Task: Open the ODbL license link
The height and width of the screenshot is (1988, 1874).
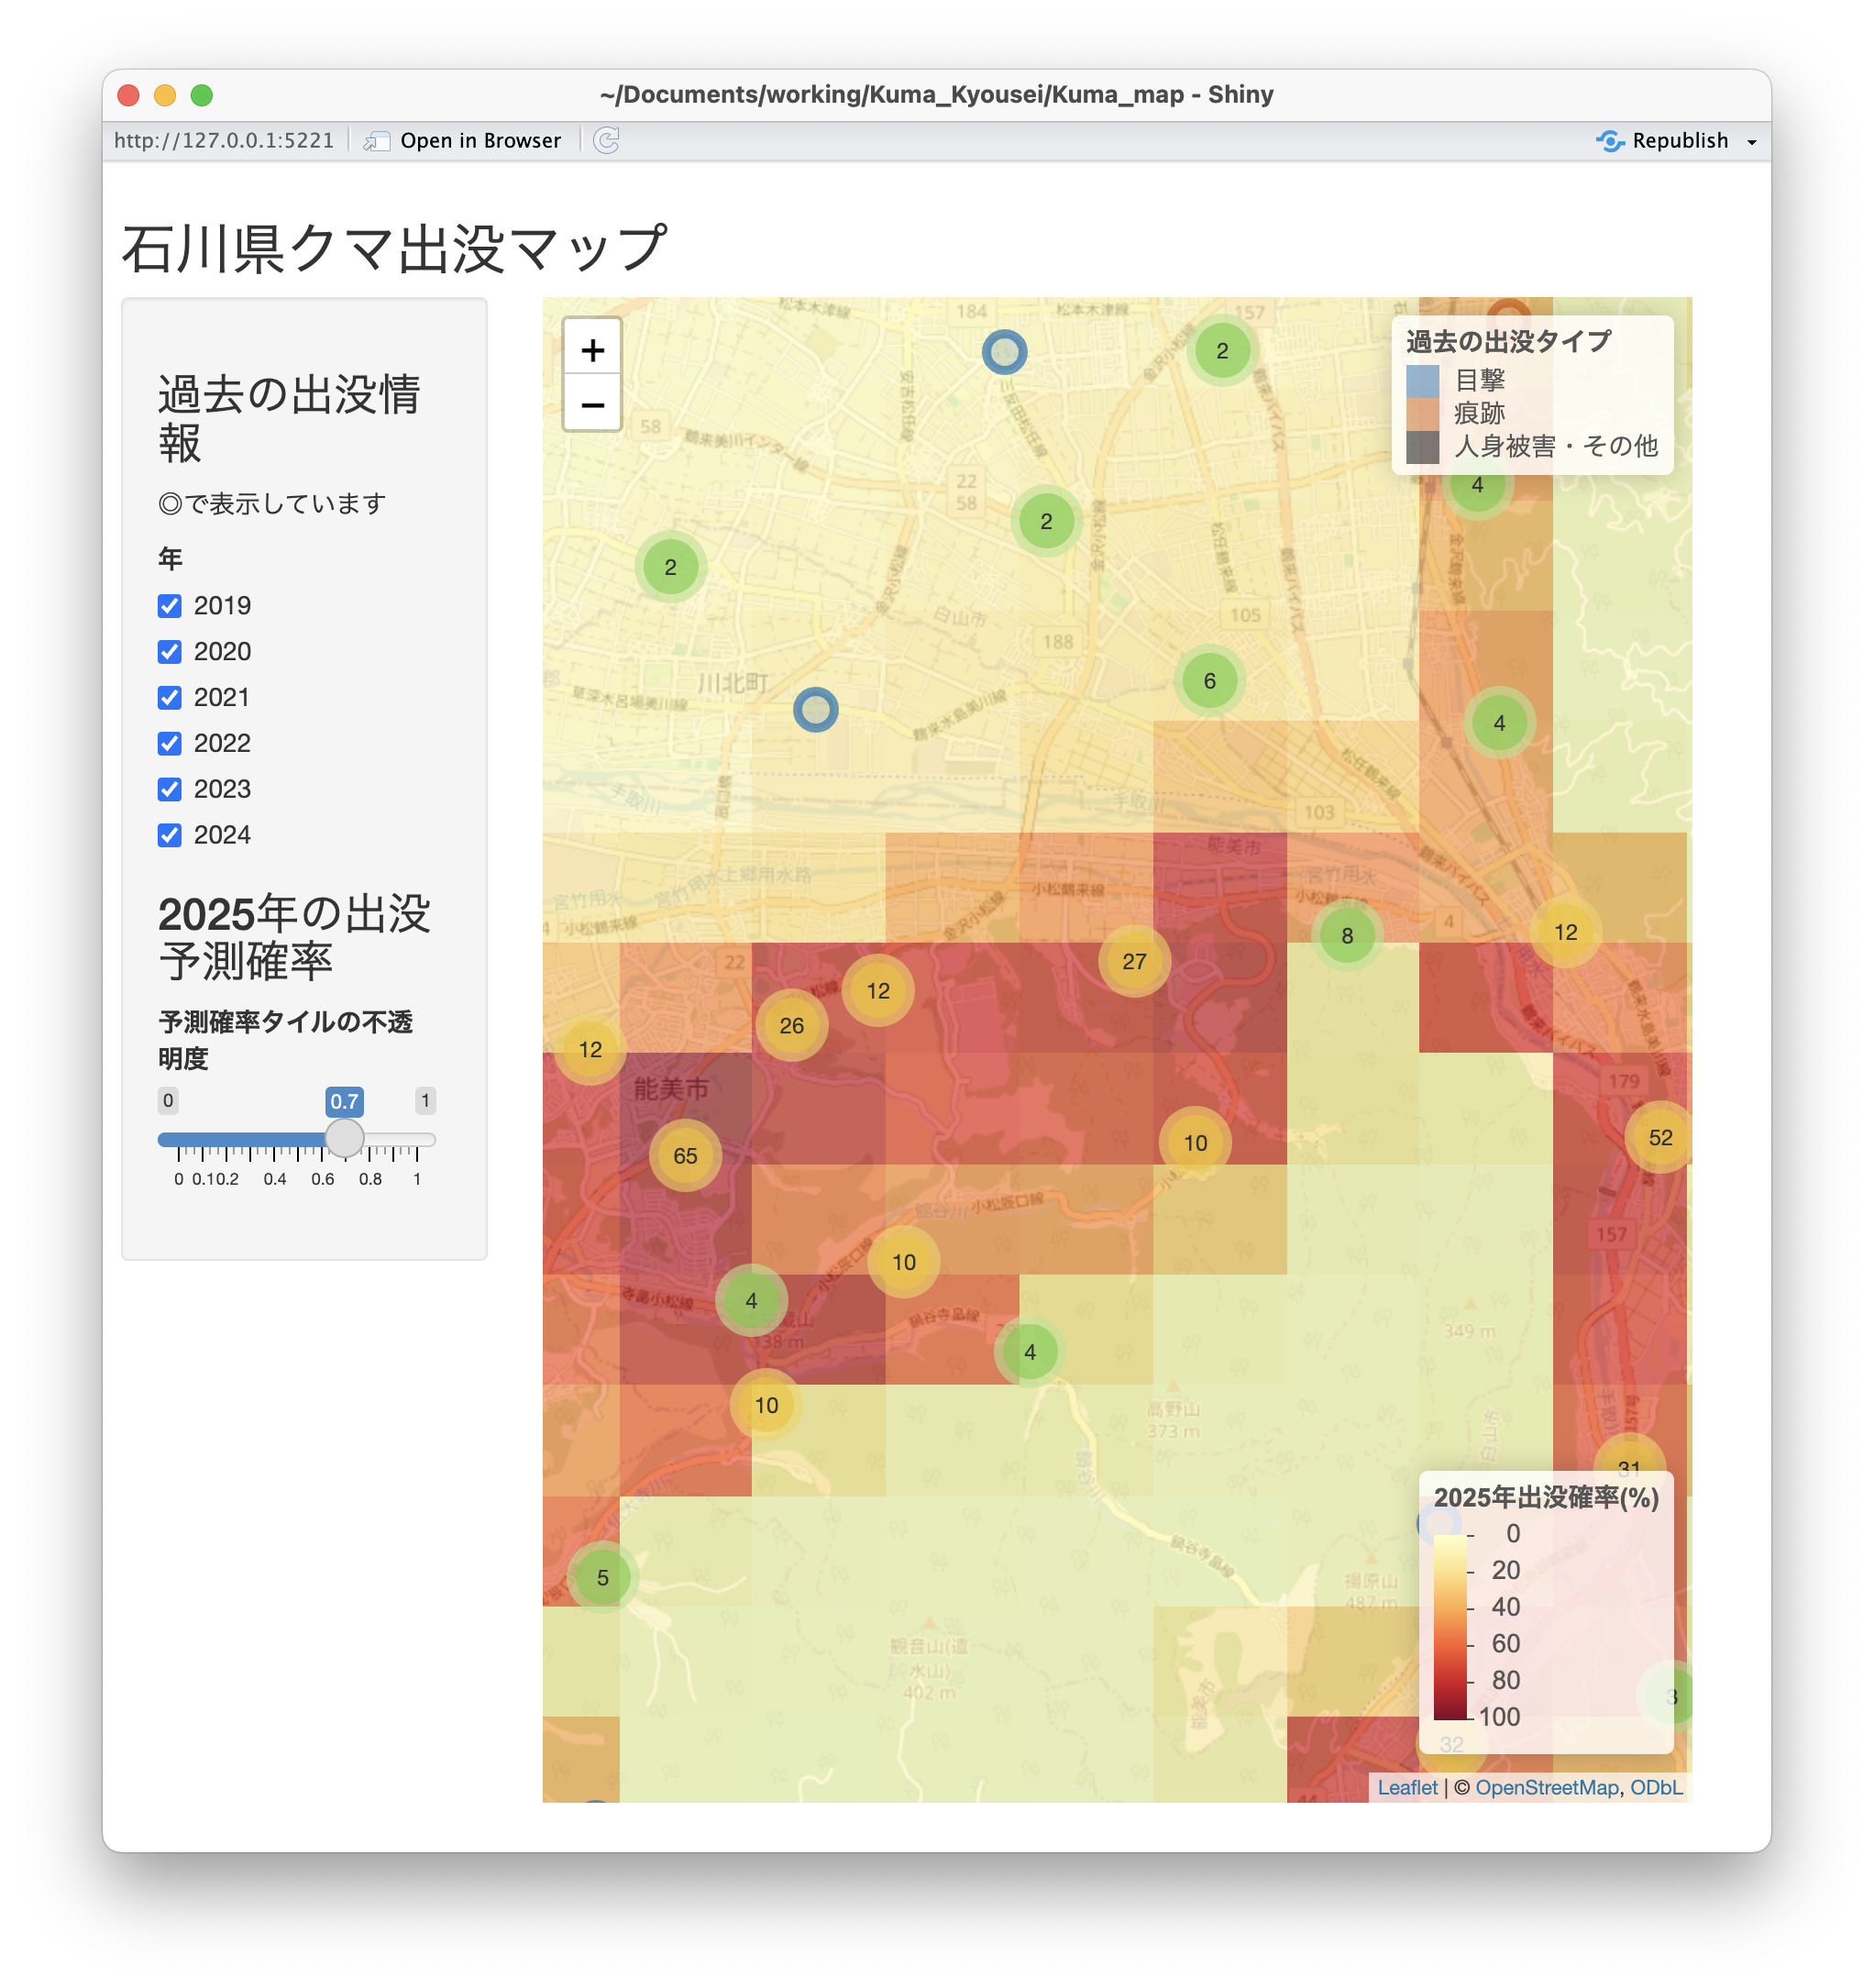Action: coord(1656,1787)
